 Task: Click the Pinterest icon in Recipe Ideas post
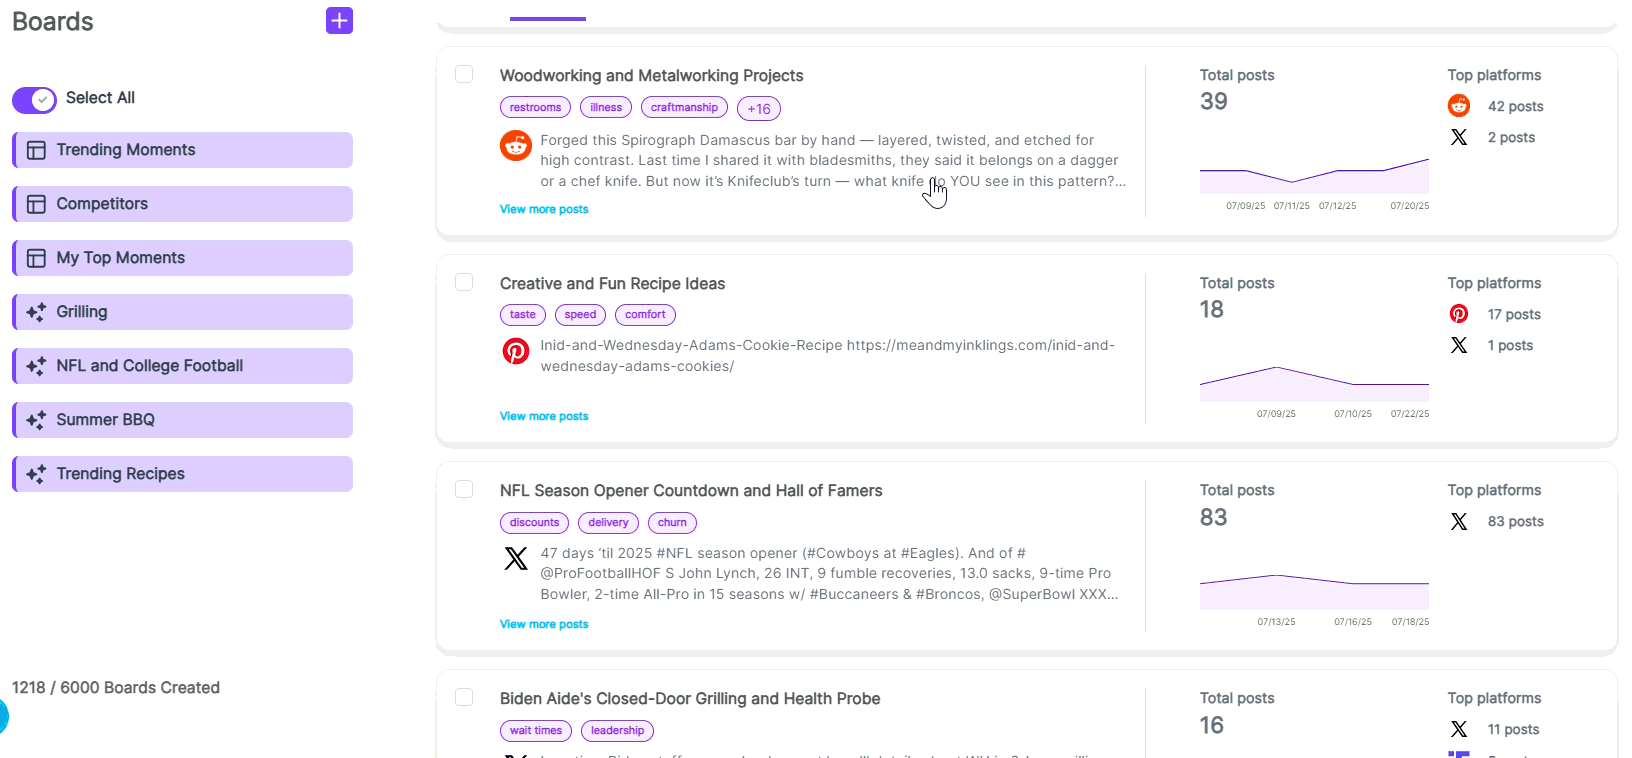click(x=515, y=351)
